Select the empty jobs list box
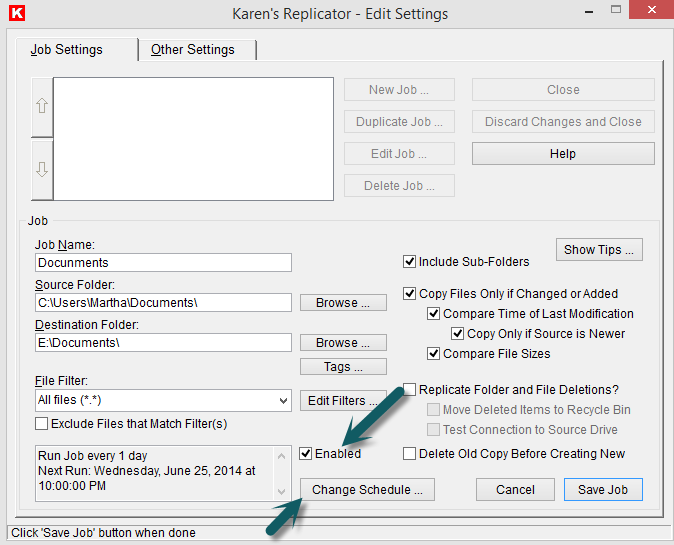The height and width of the screenshot is (545, 674). [x=193, y=139]
